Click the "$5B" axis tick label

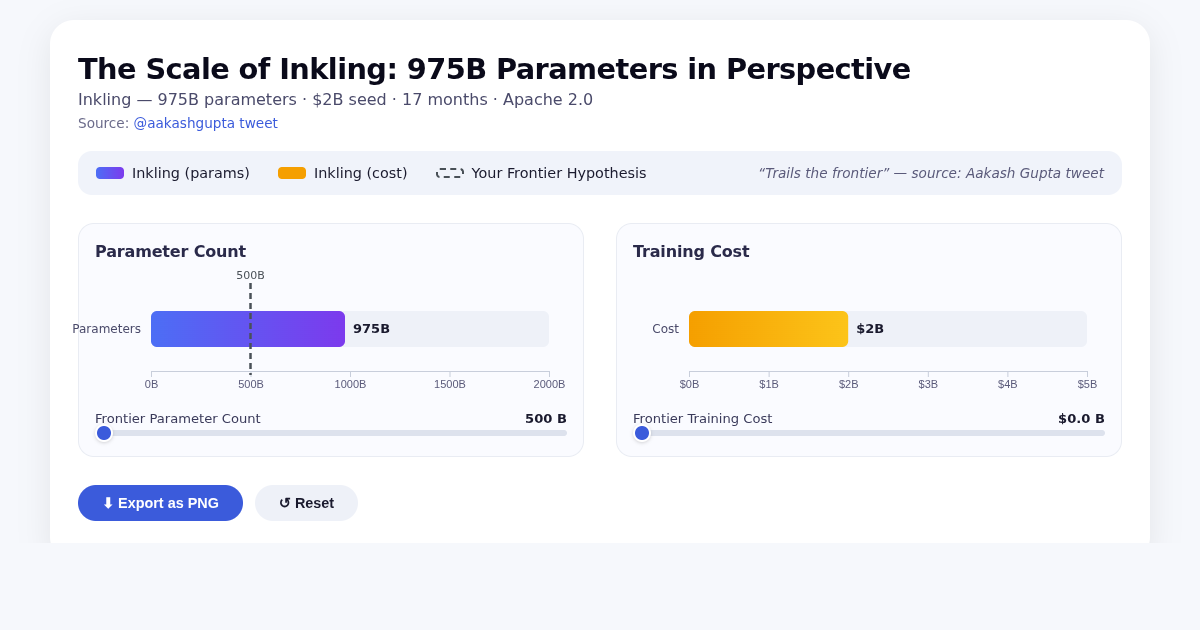1087,384
